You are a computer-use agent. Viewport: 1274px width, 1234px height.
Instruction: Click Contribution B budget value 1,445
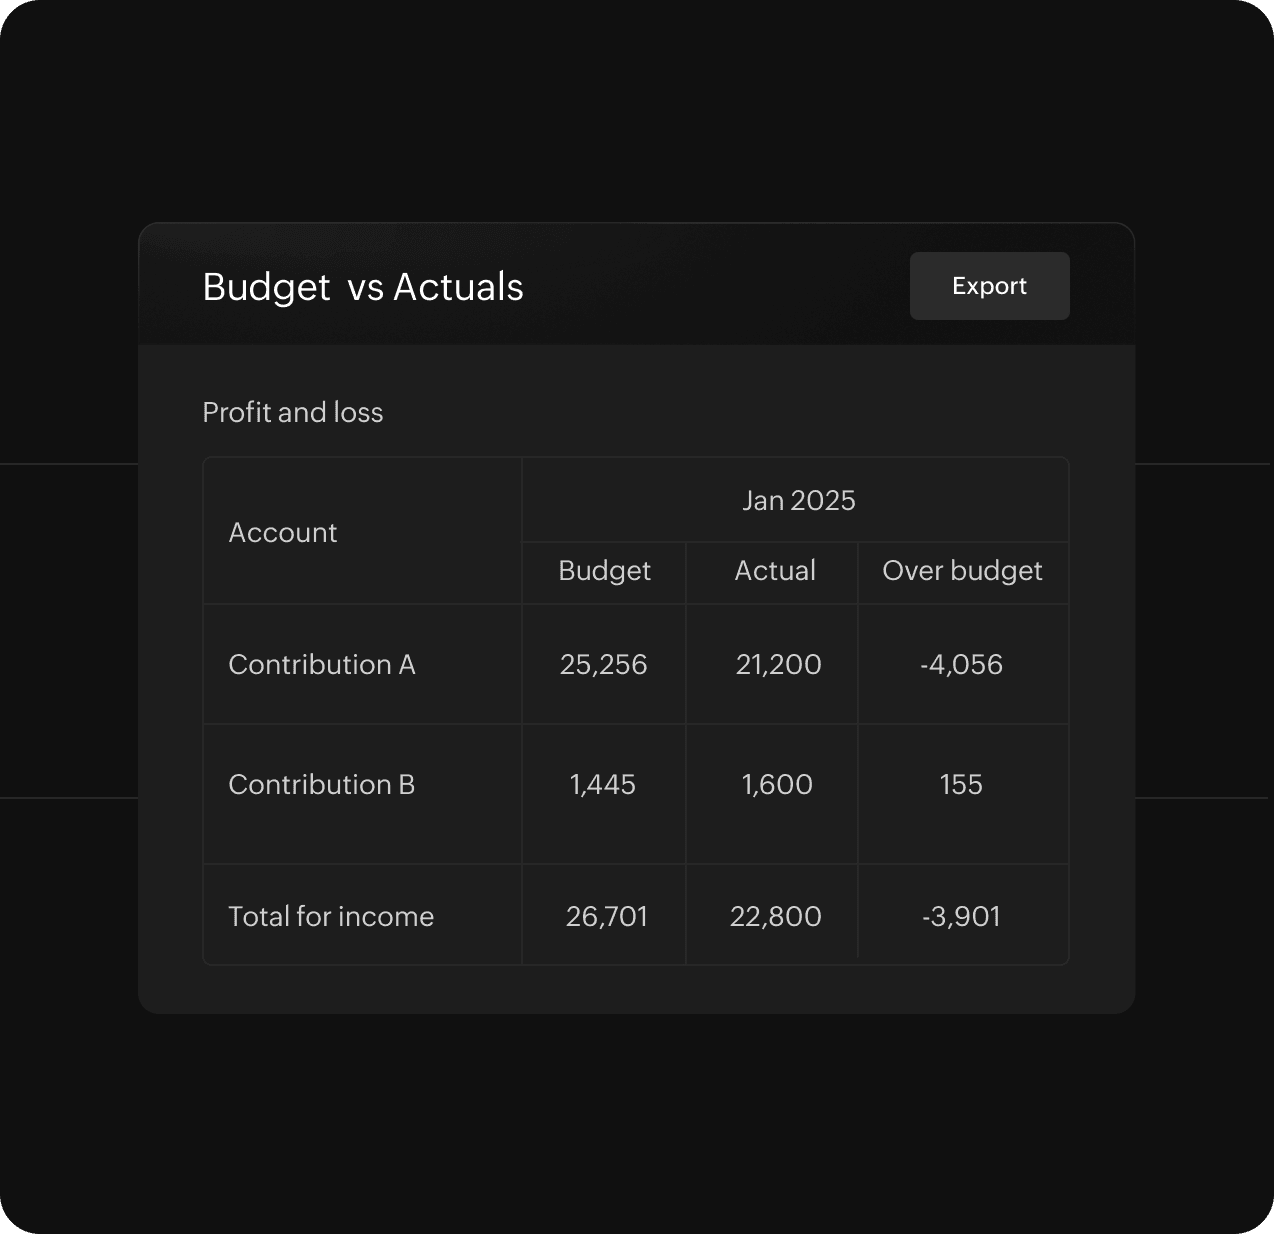point(603,785)
